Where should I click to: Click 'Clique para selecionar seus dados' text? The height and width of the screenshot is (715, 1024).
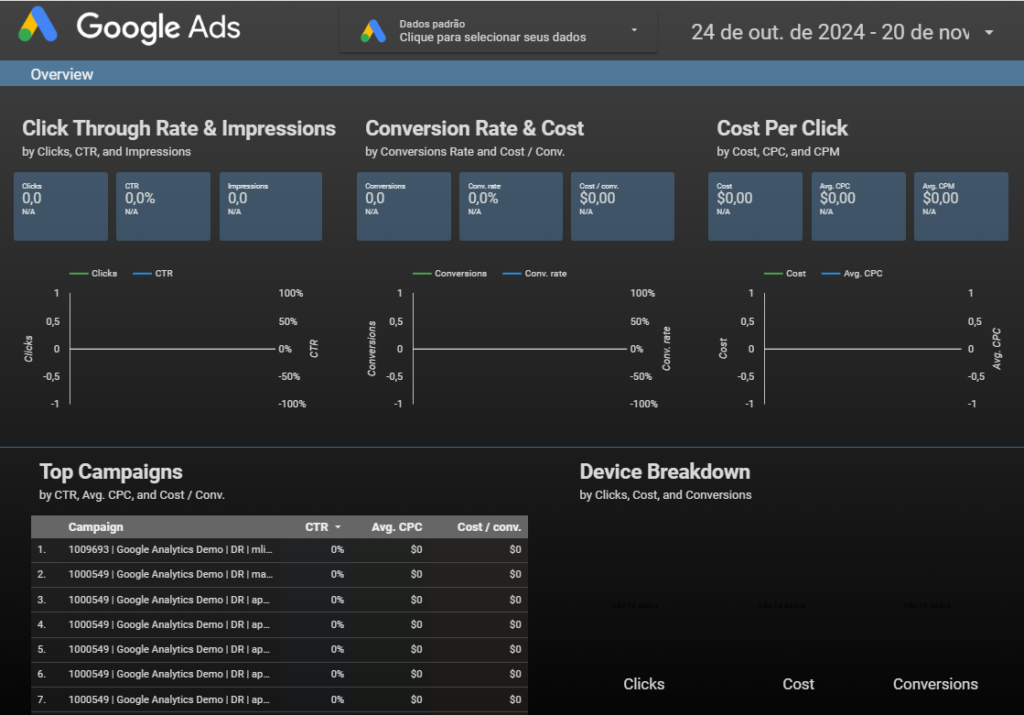coord(492,37)
